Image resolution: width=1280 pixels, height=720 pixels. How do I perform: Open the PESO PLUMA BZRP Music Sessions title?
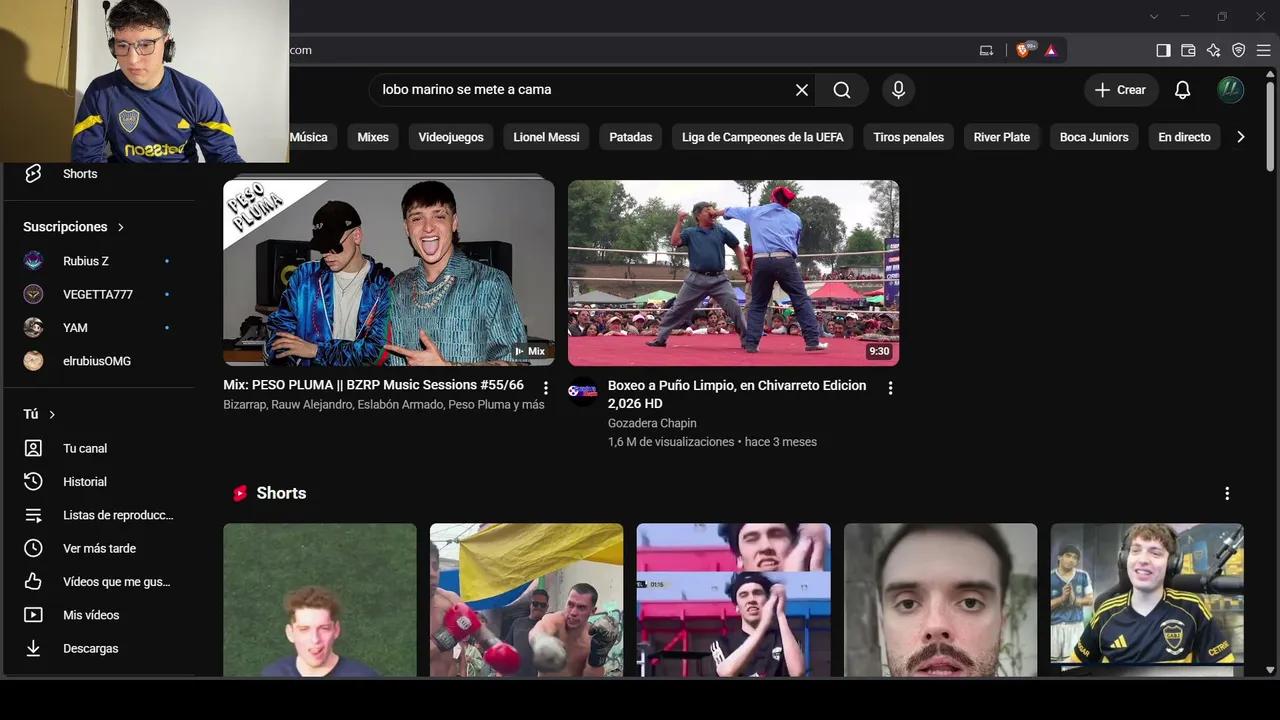[x=374, y=385]
